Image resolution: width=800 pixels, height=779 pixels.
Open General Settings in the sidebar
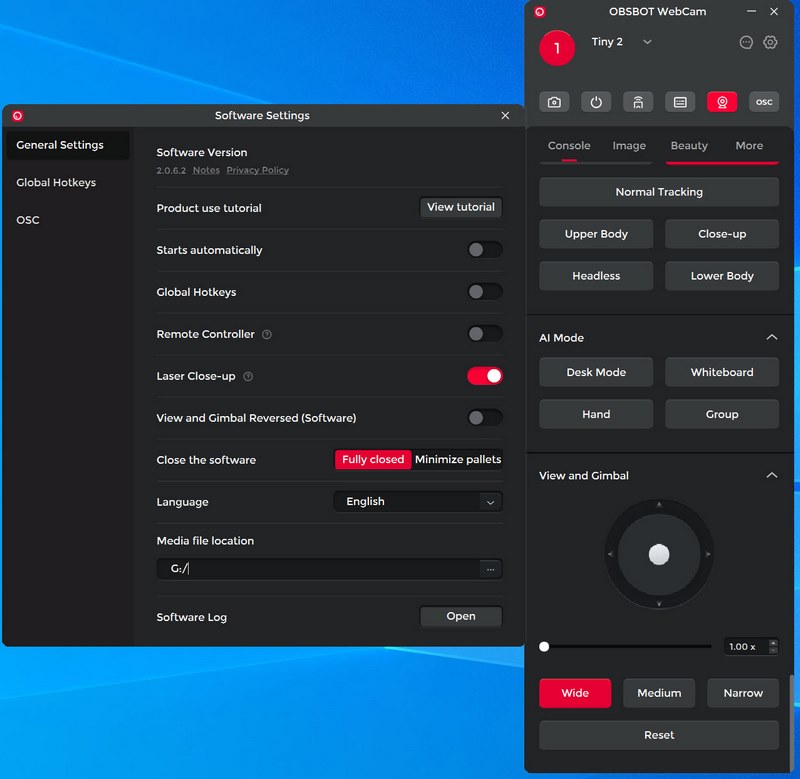67,145
